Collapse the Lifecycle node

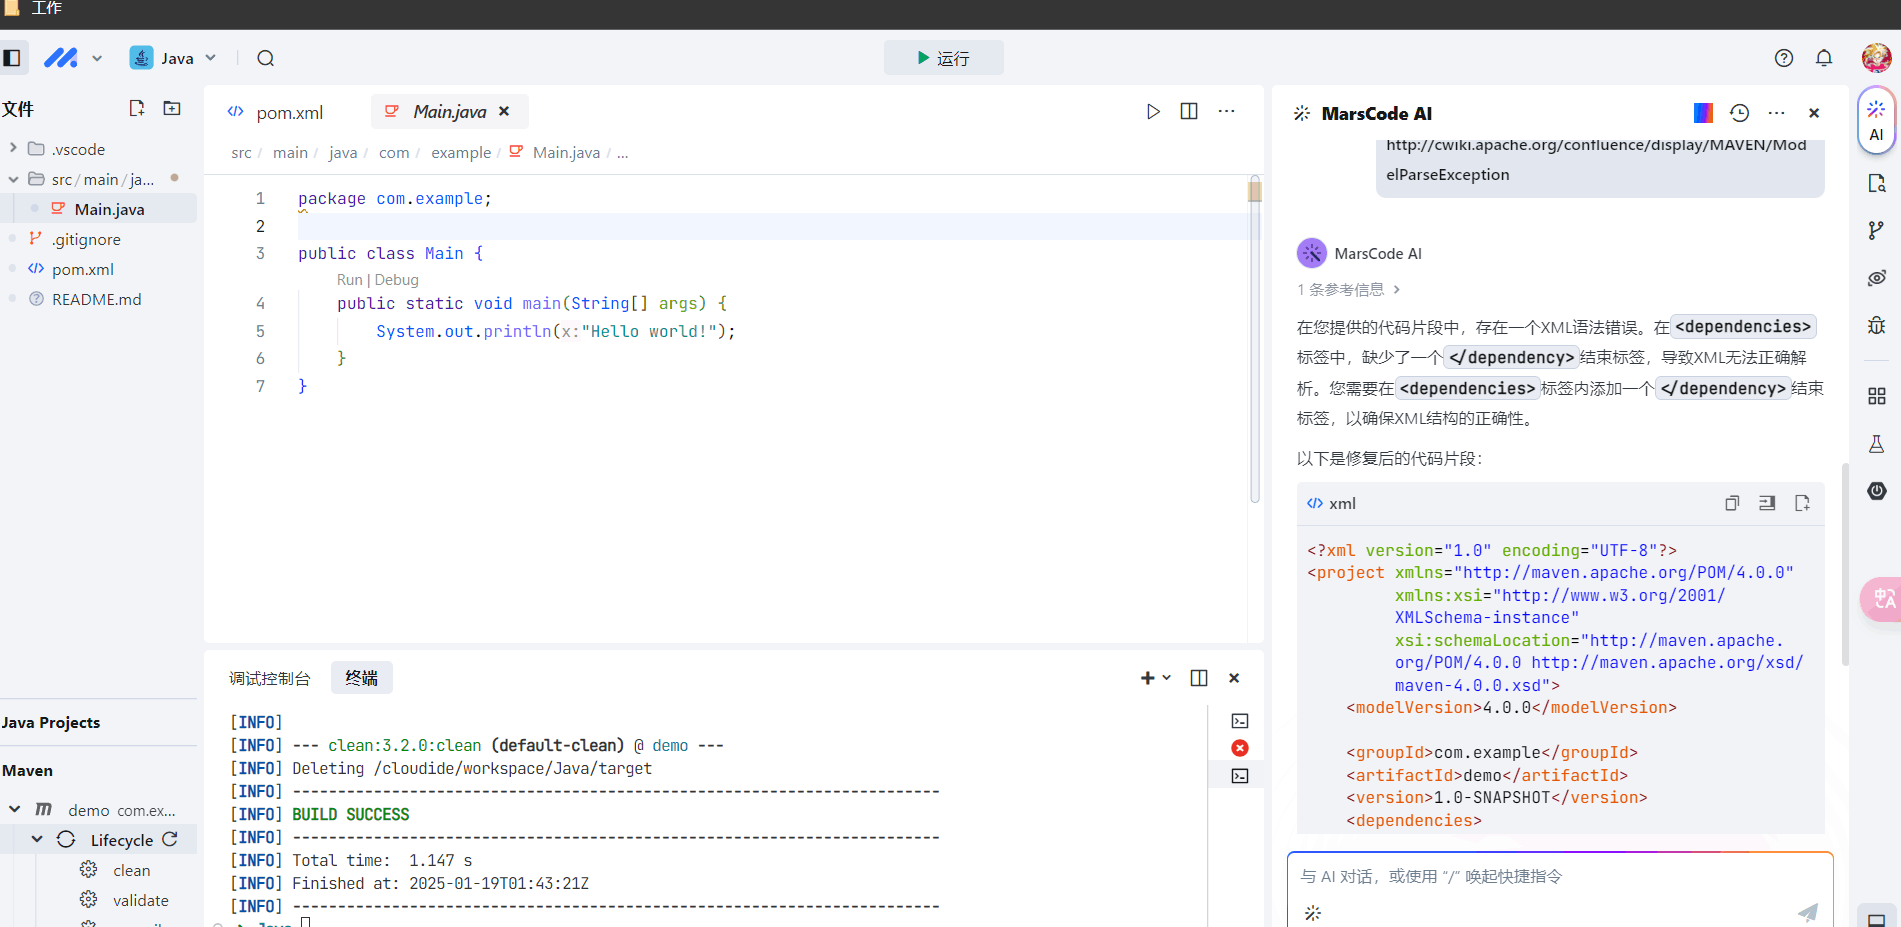click(37, 839)
